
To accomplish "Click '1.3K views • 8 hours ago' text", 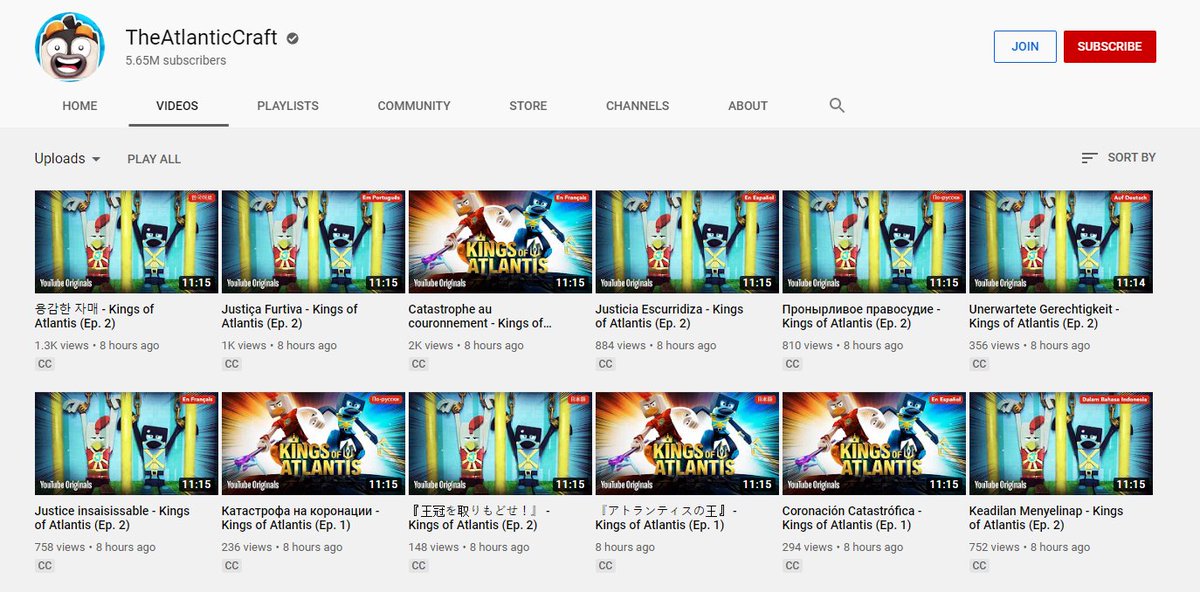I will coord(97,345).
